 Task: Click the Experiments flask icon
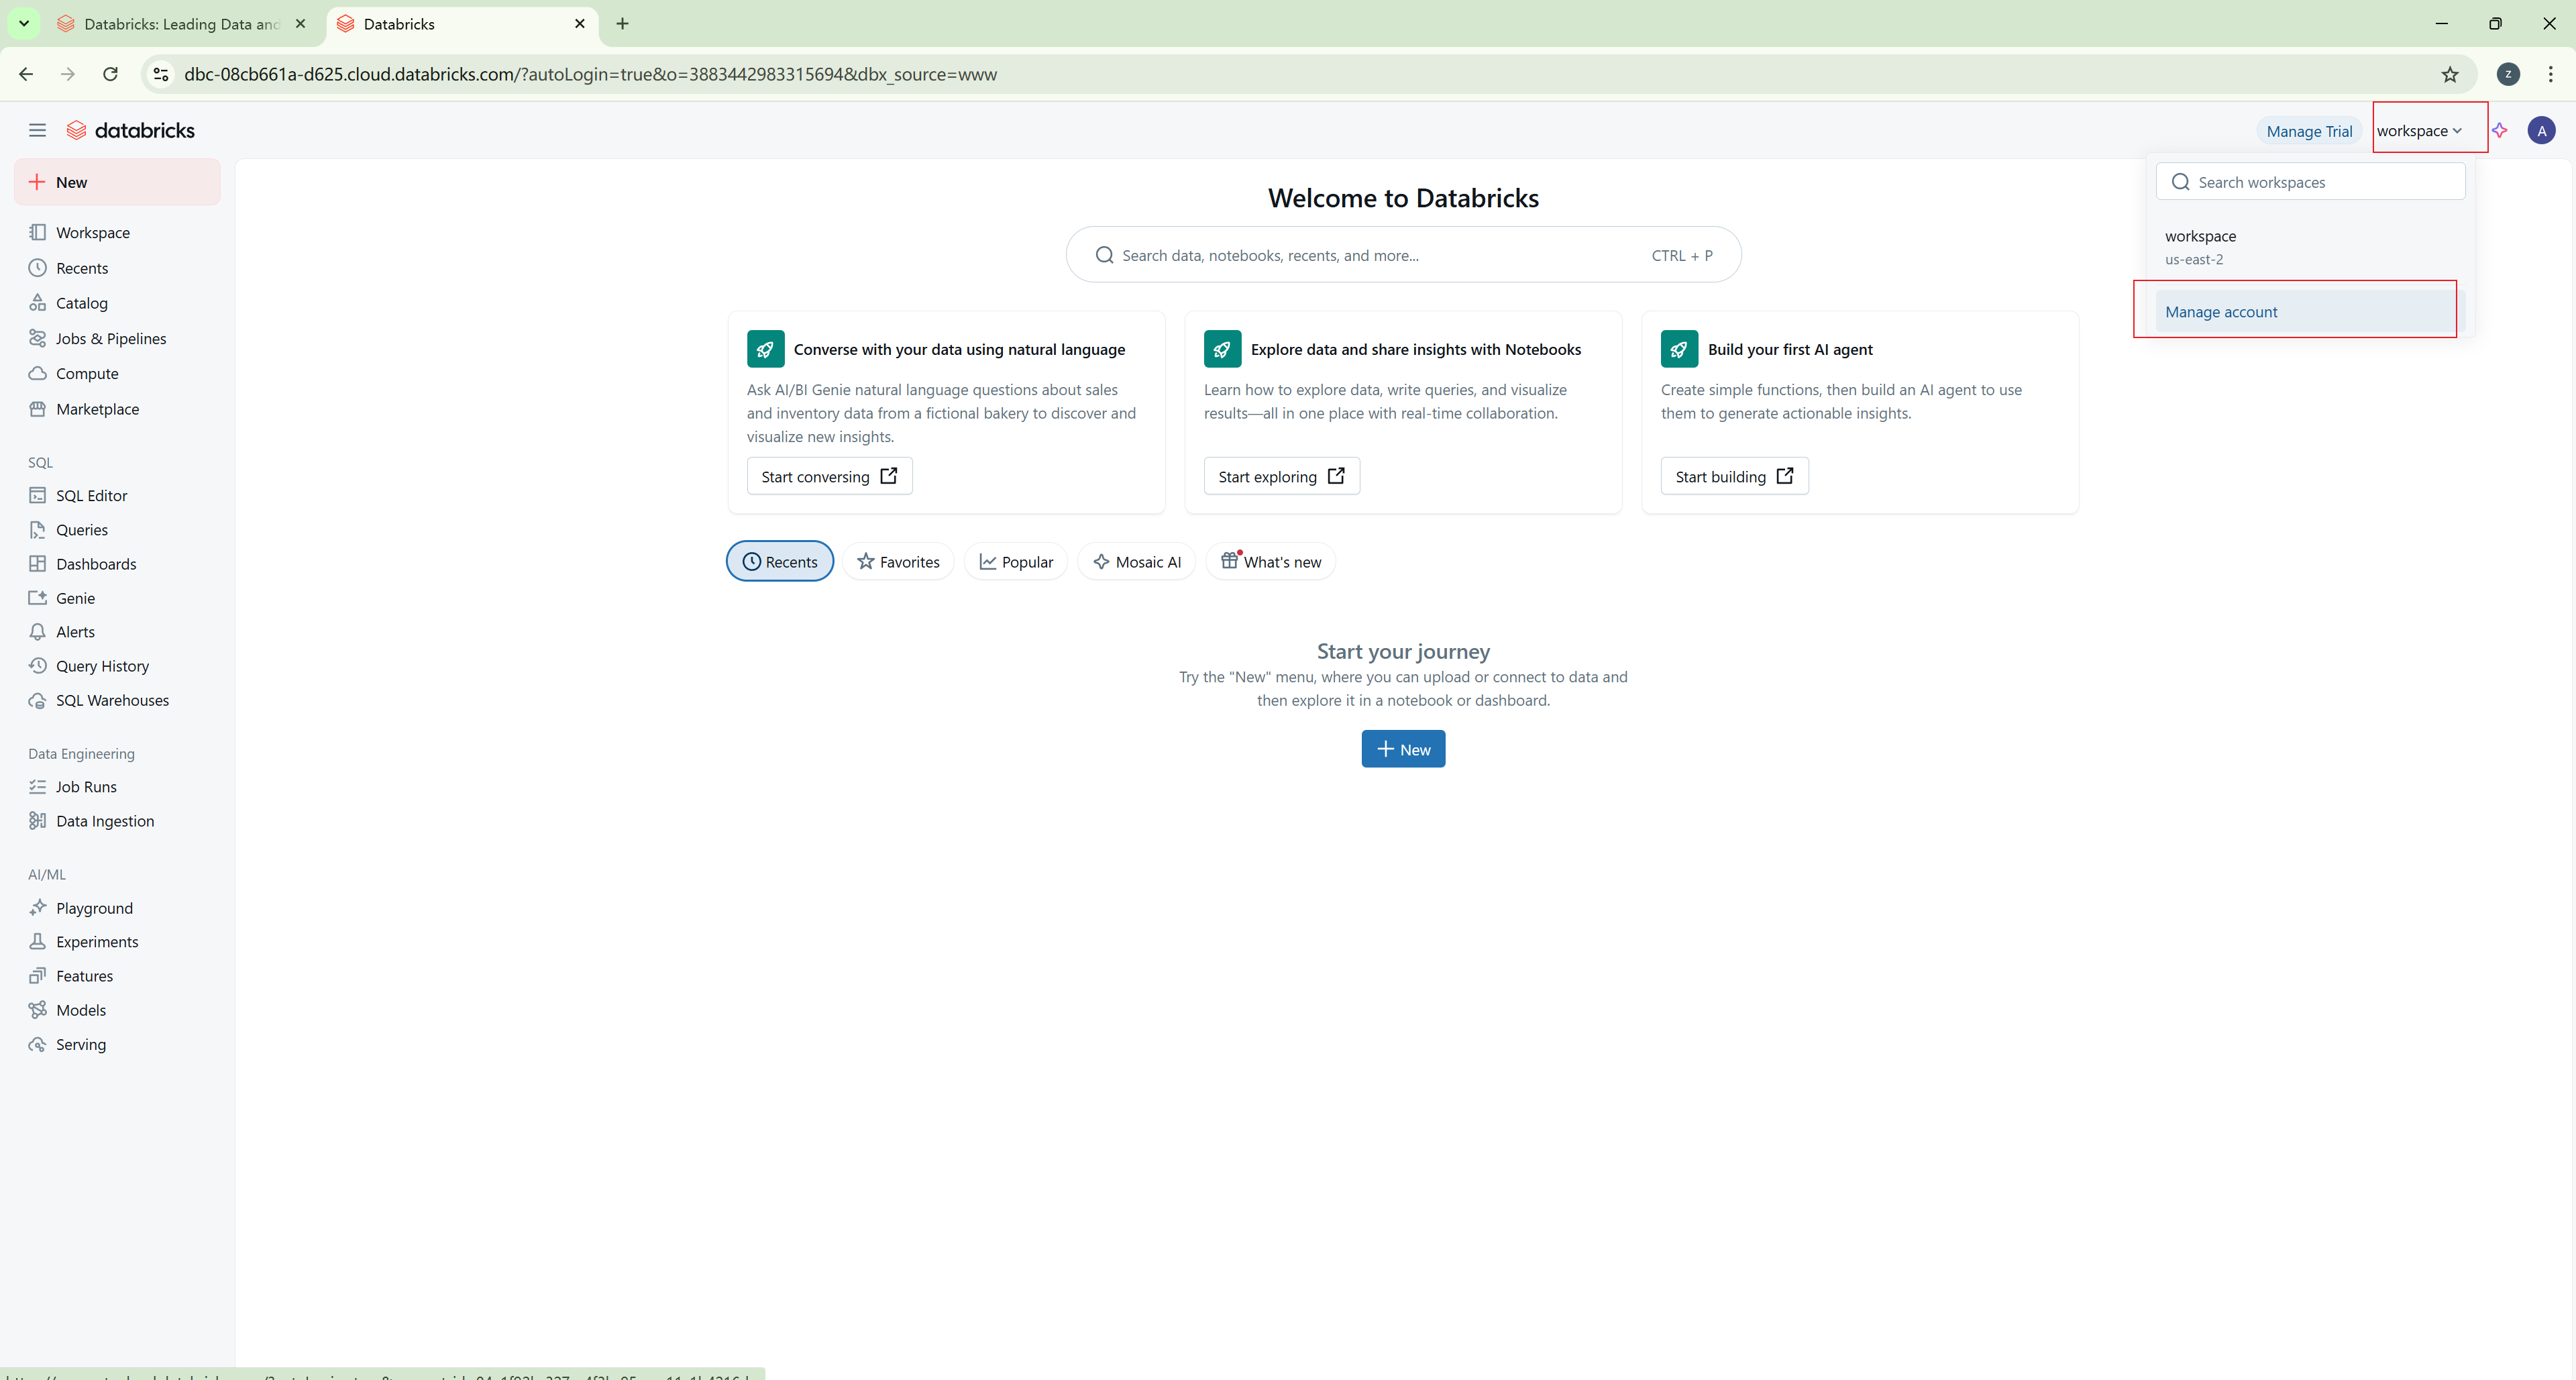click(38, 942)
